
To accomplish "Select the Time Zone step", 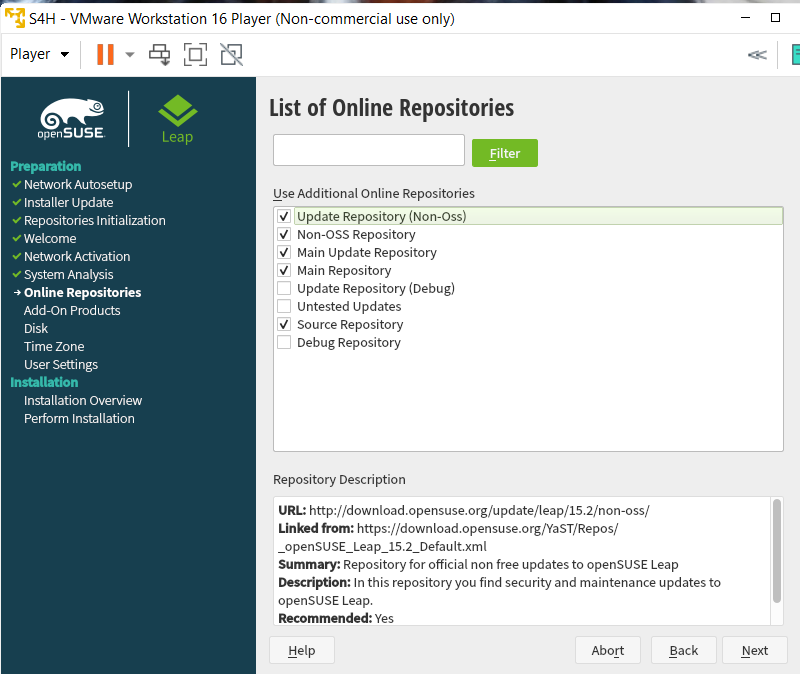I will click(x=54, y=346).
